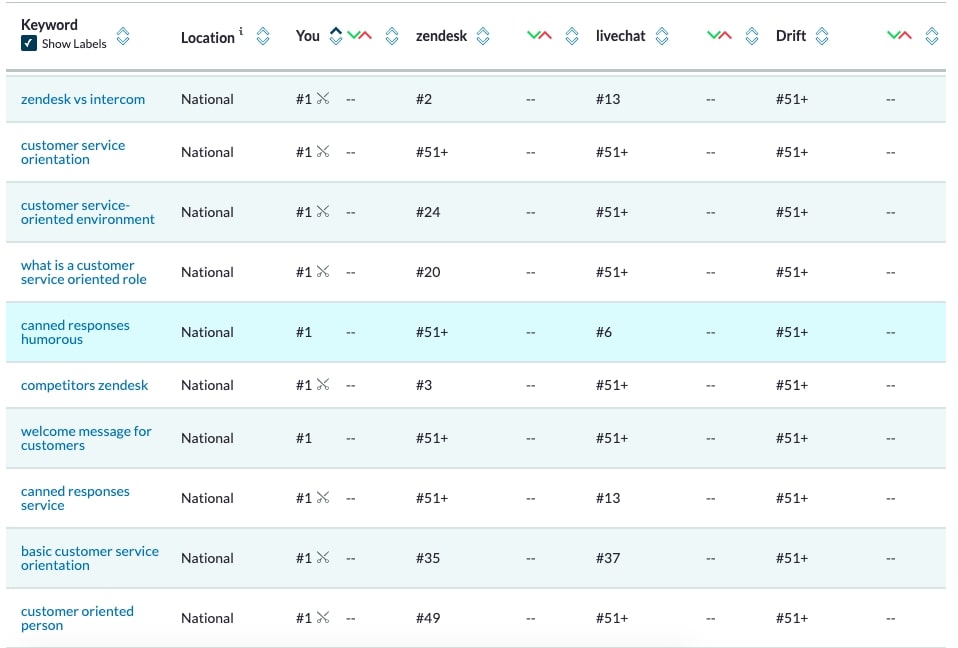Click the Location info superscript icon
Screen dimensions: 958x648
pos(241,31)
